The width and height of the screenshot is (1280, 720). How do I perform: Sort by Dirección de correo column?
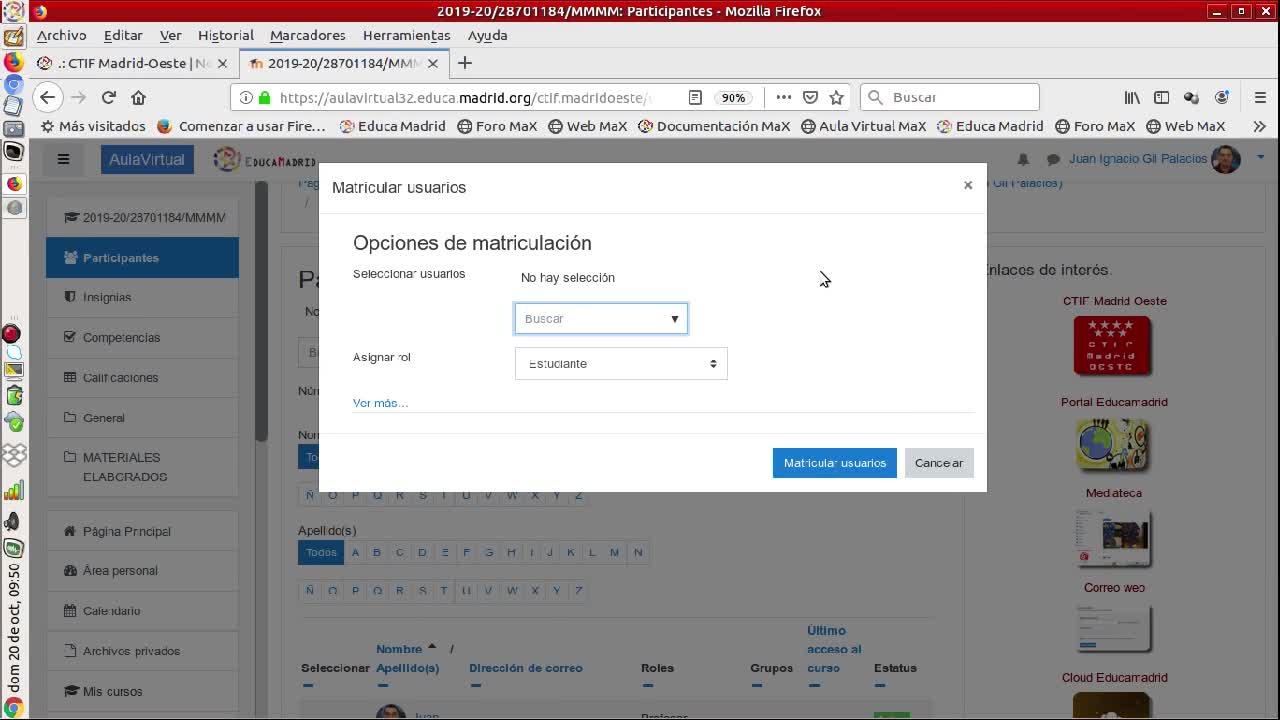pyautogui.click(x=526, y=668)
